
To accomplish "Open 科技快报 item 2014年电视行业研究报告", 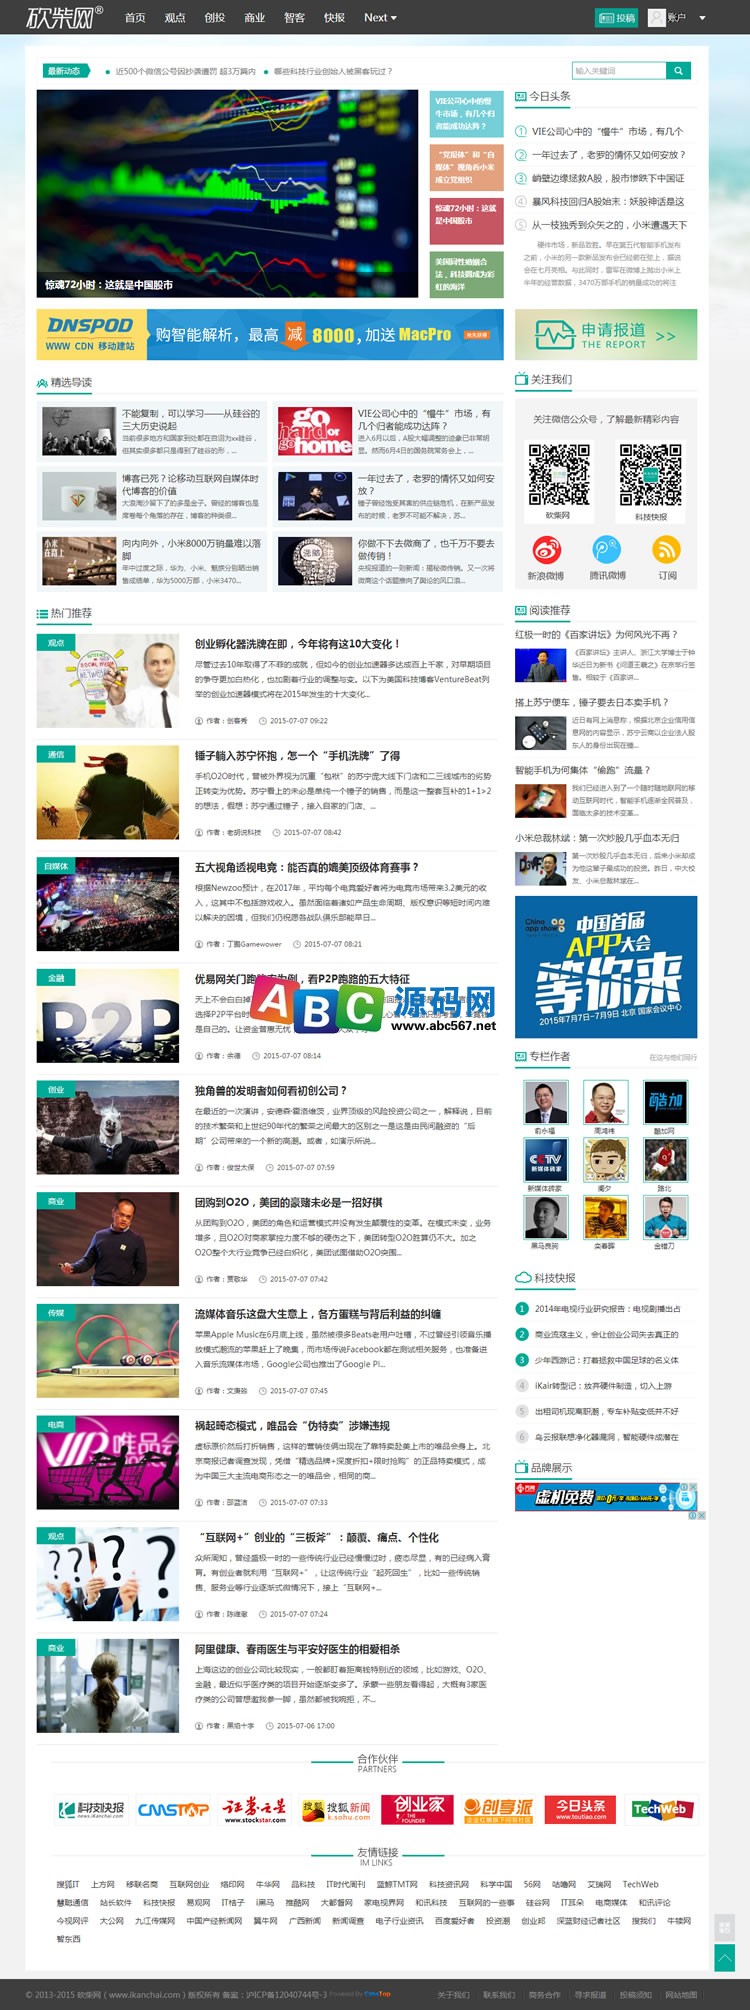I will (x=607, y=1309).
